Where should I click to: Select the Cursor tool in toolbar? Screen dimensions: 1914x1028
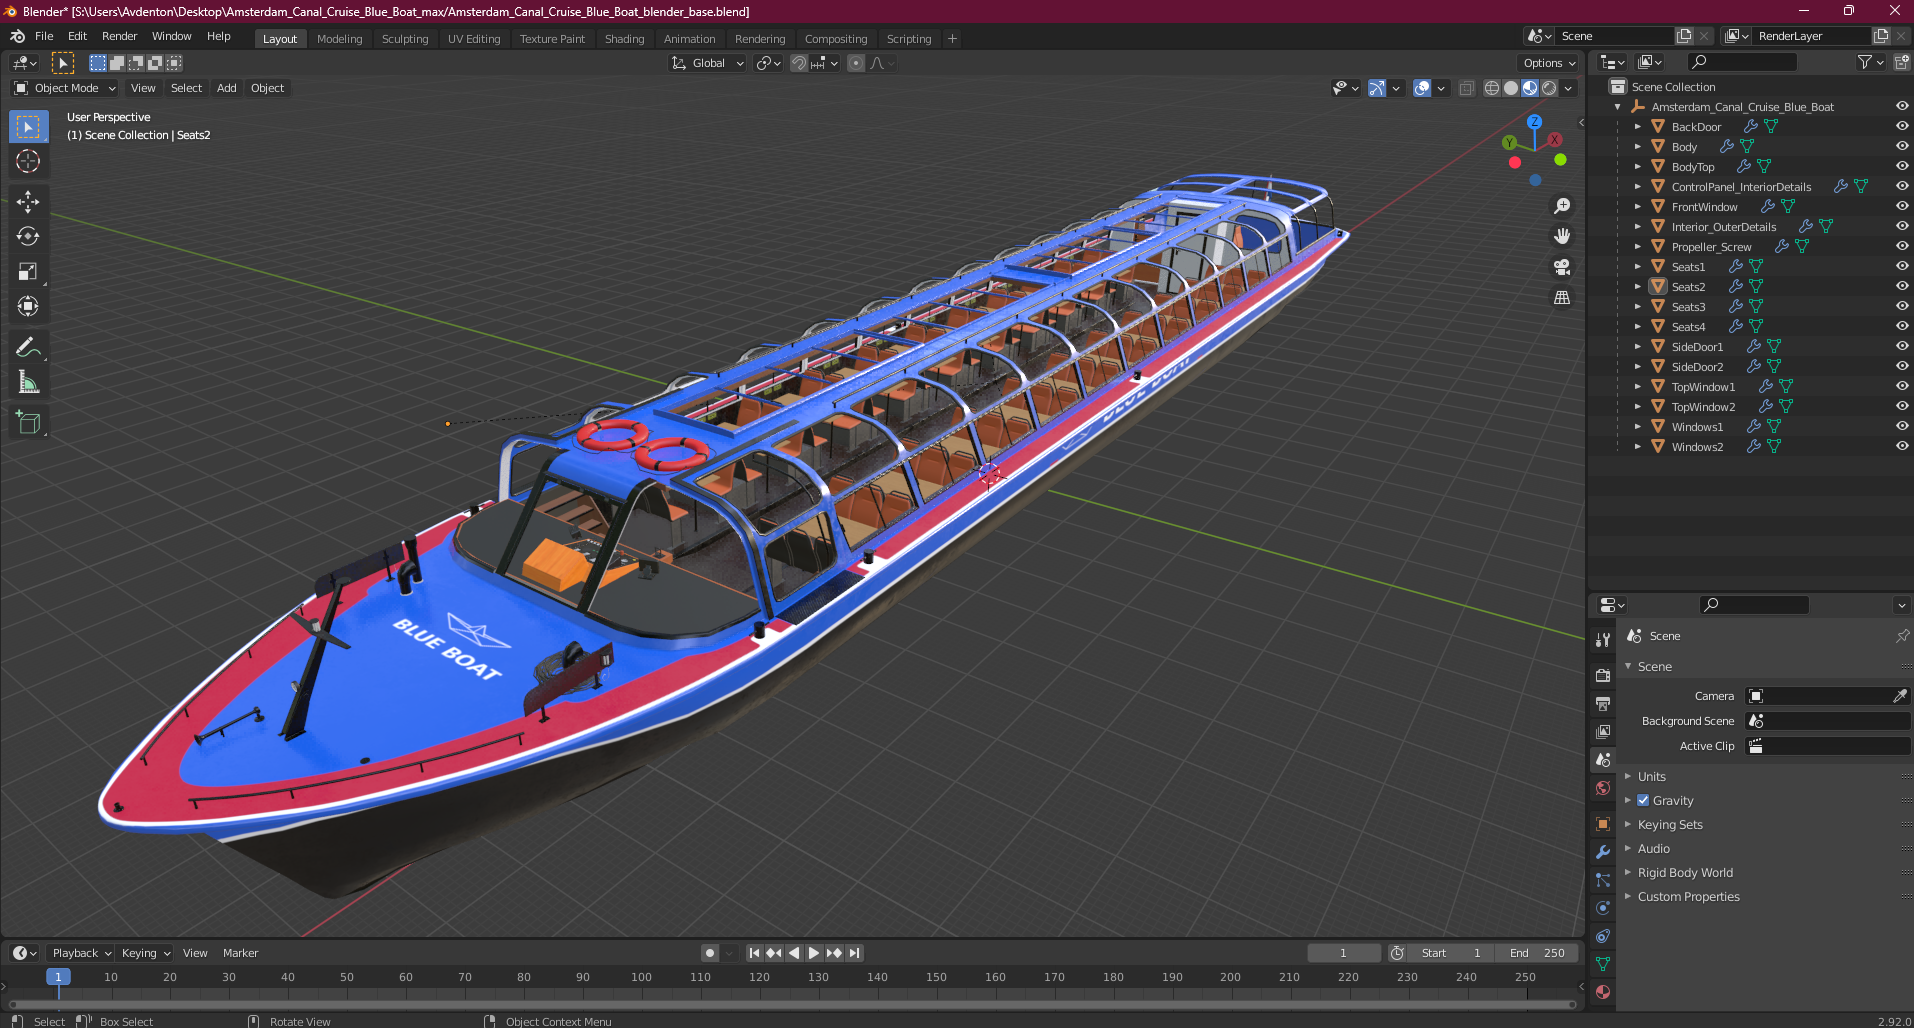[28, 161]
